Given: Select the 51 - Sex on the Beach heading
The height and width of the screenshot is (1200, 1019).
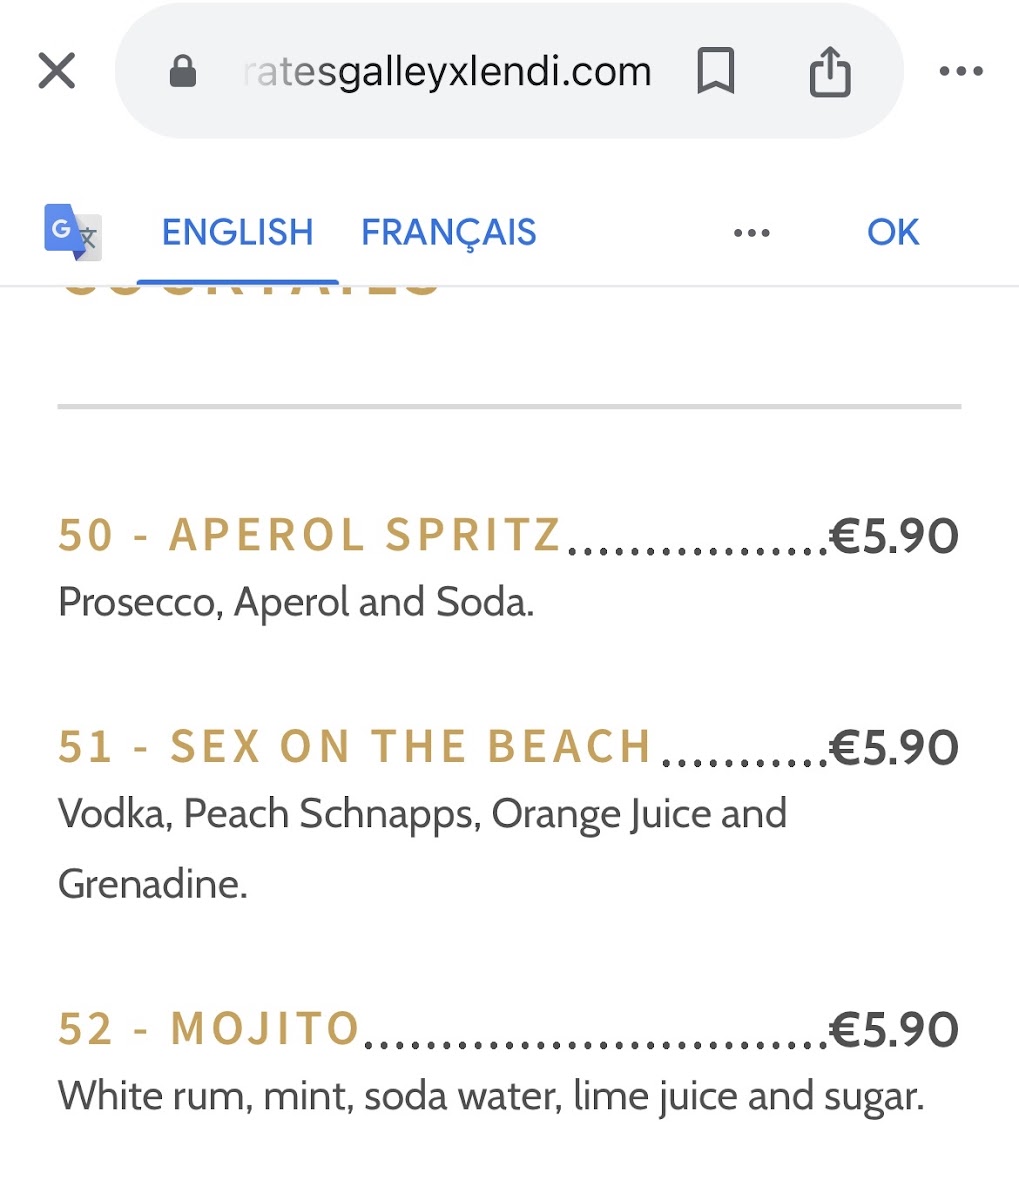Looking at the screenshot, I should 355,747.
